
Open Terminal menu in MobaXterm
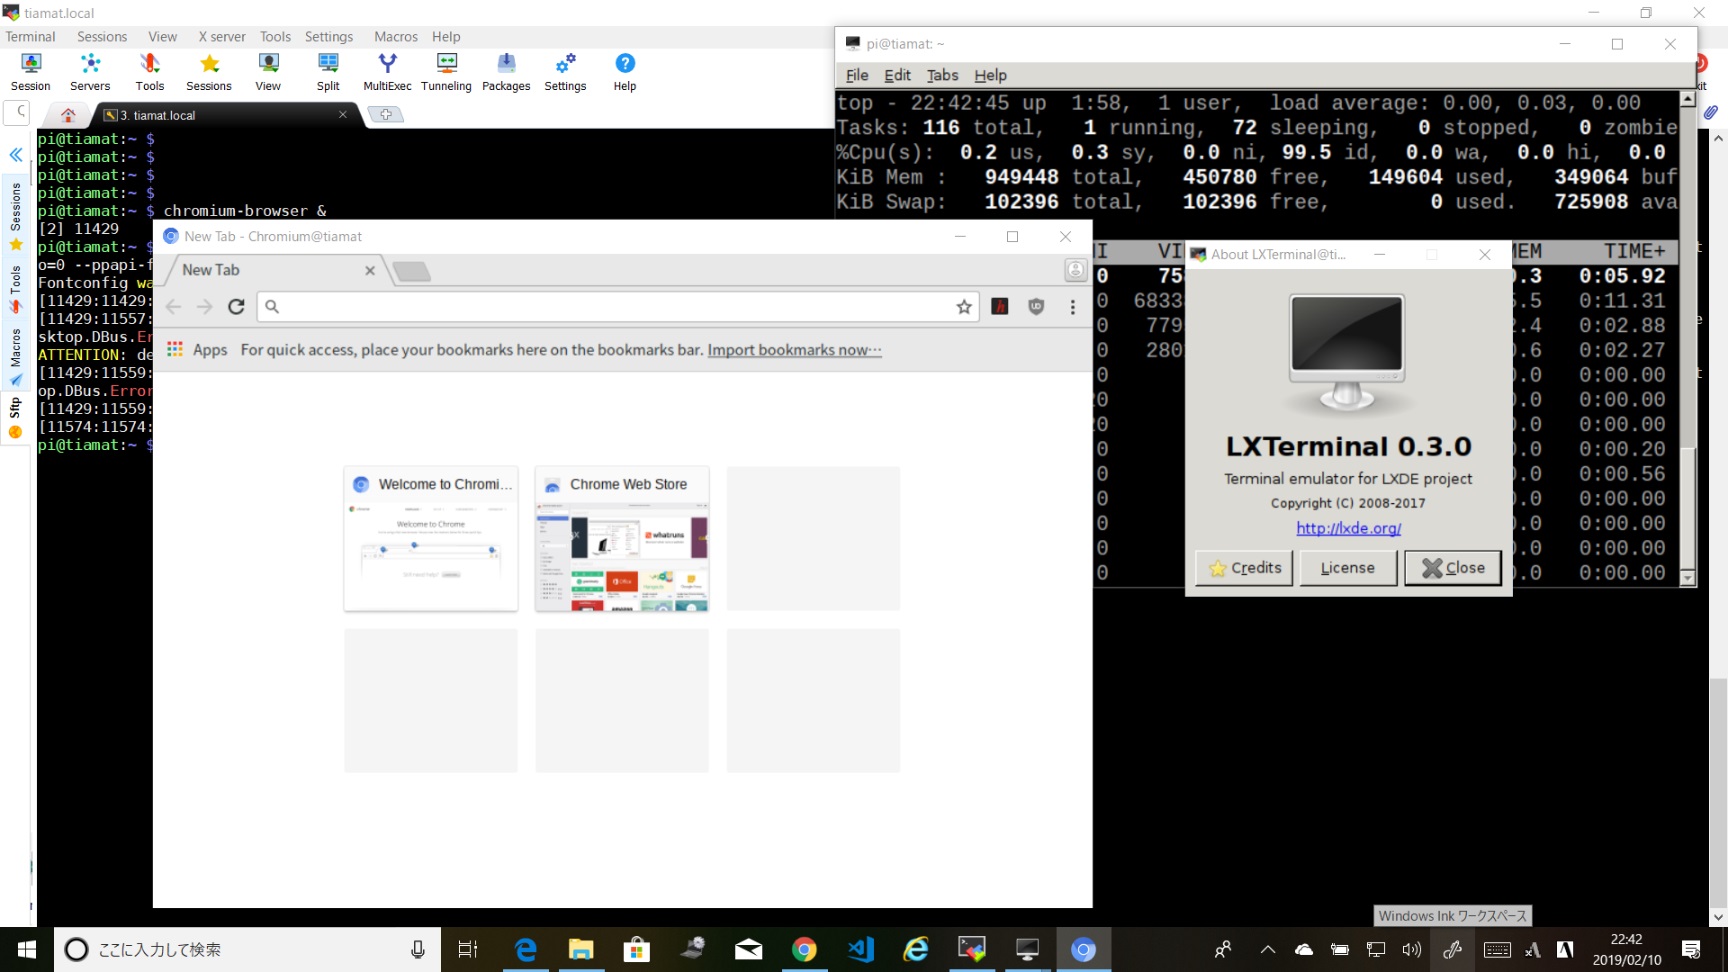point(31,37)
